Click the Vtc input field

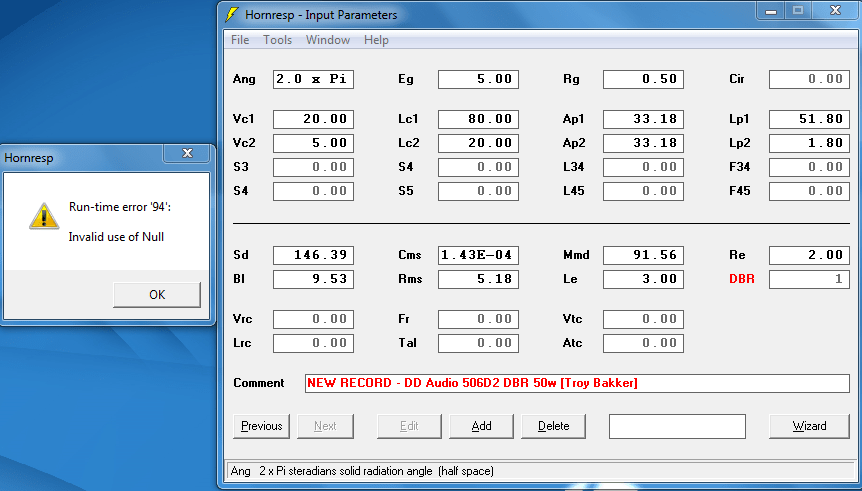click(x=643, y=319)
